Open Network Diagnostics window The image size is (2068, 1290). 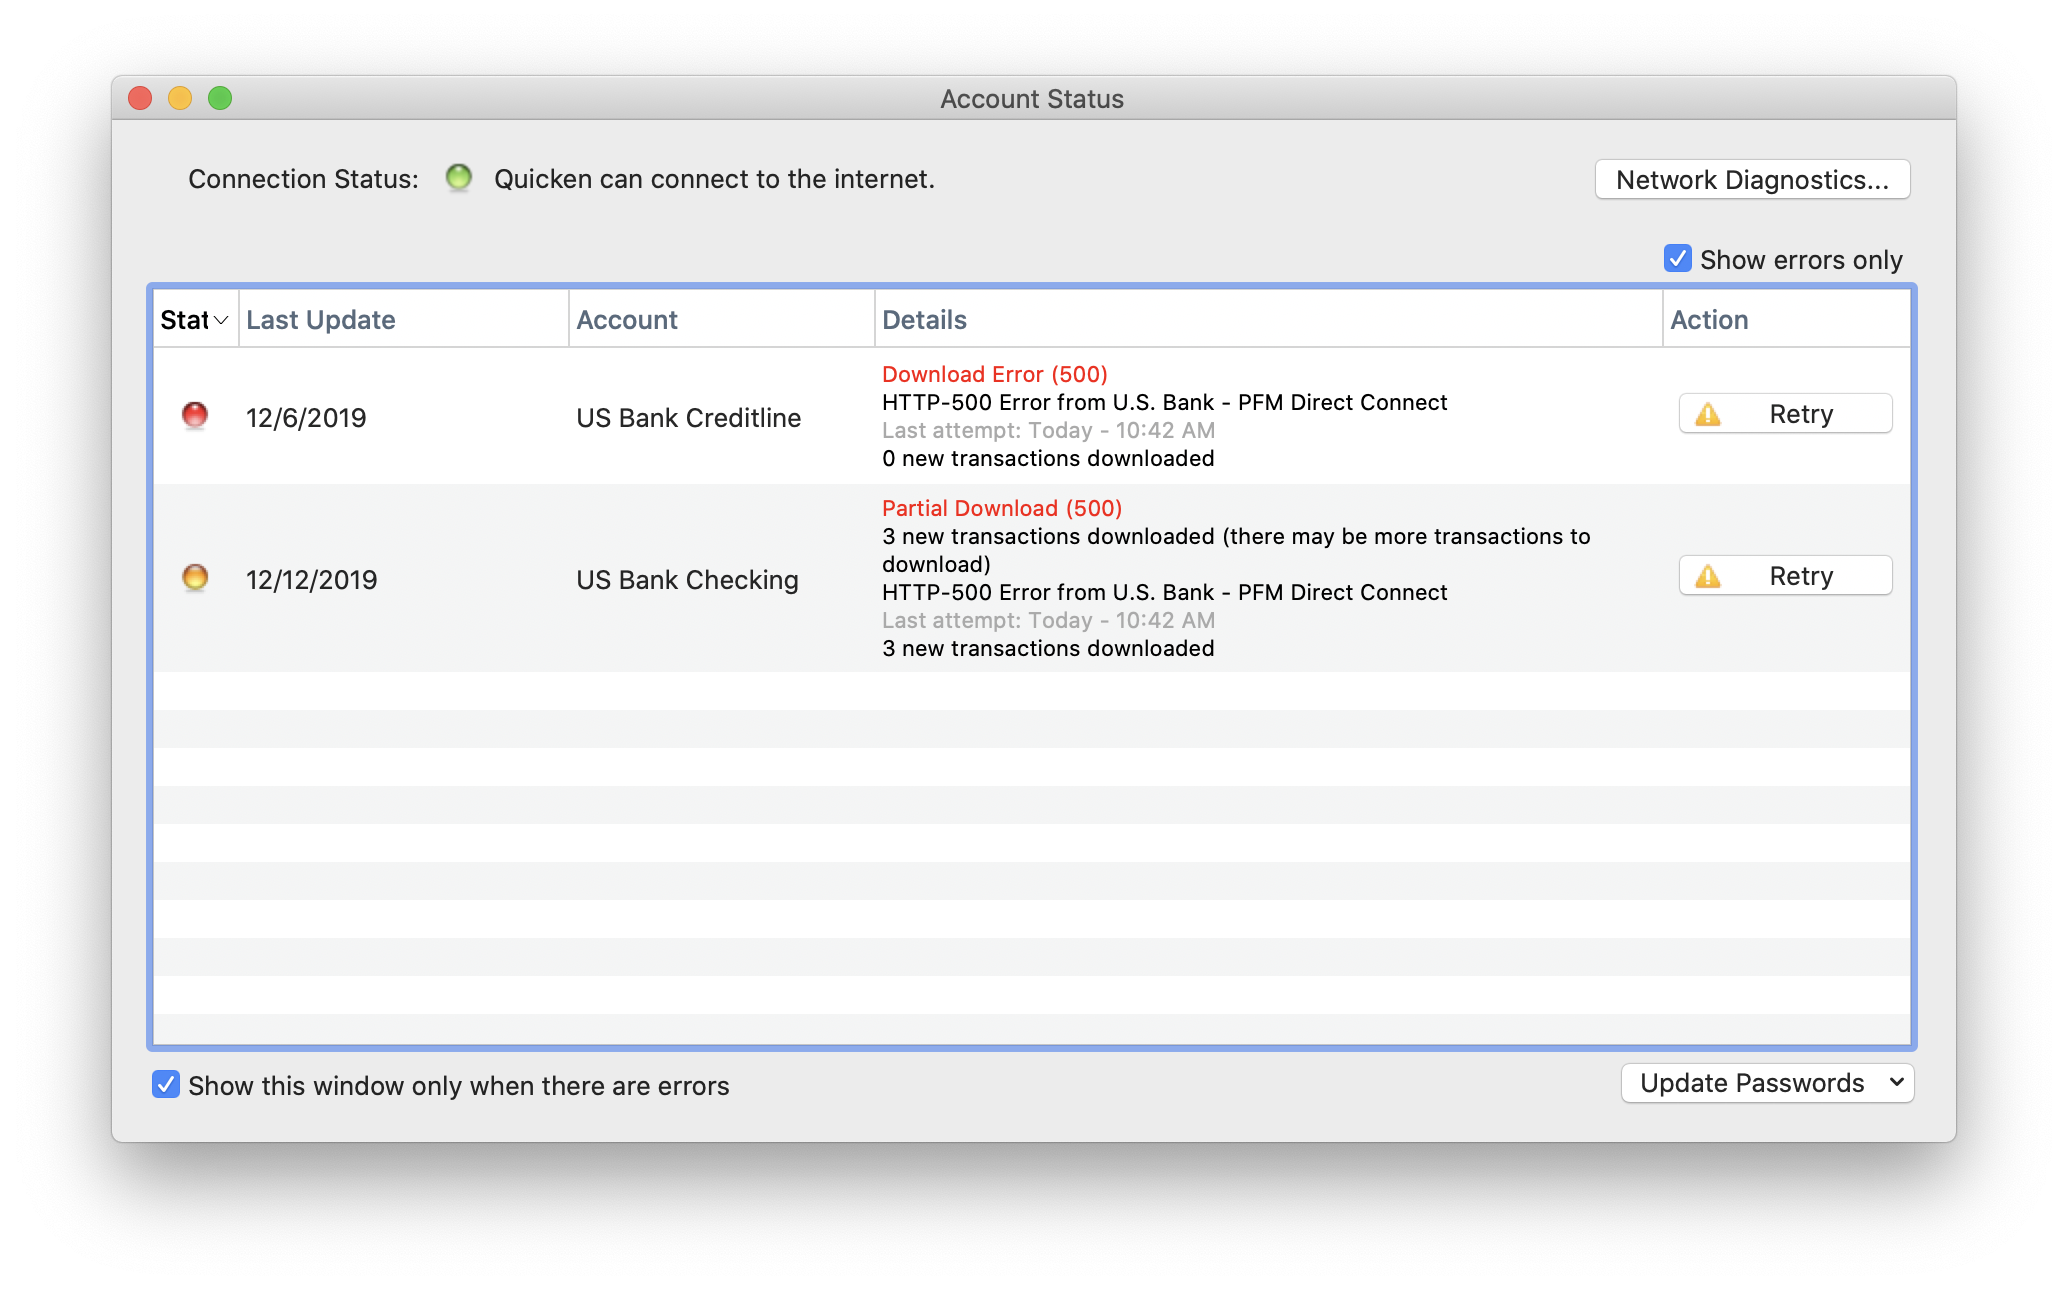[x=1753, y=177]
